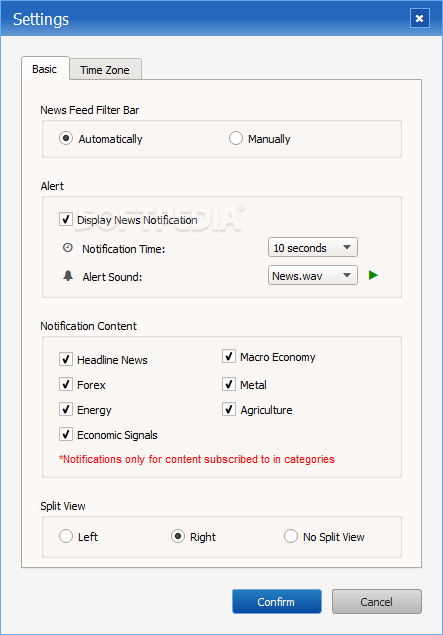Disable Economic Signals notifications

66,434
